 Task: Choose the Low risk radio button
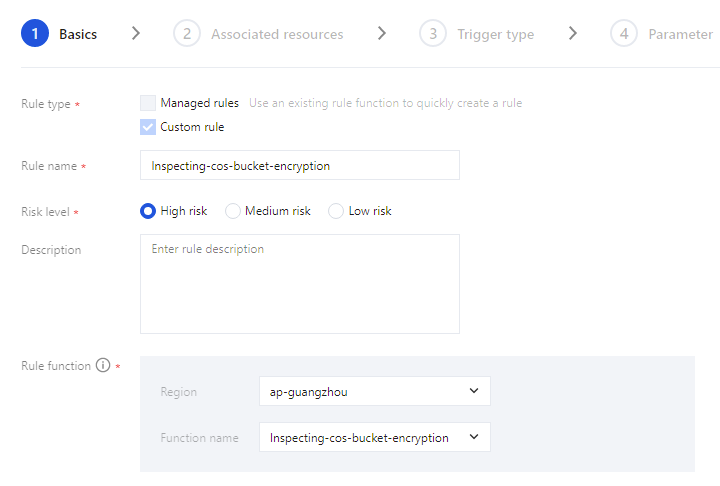[336, 211]
